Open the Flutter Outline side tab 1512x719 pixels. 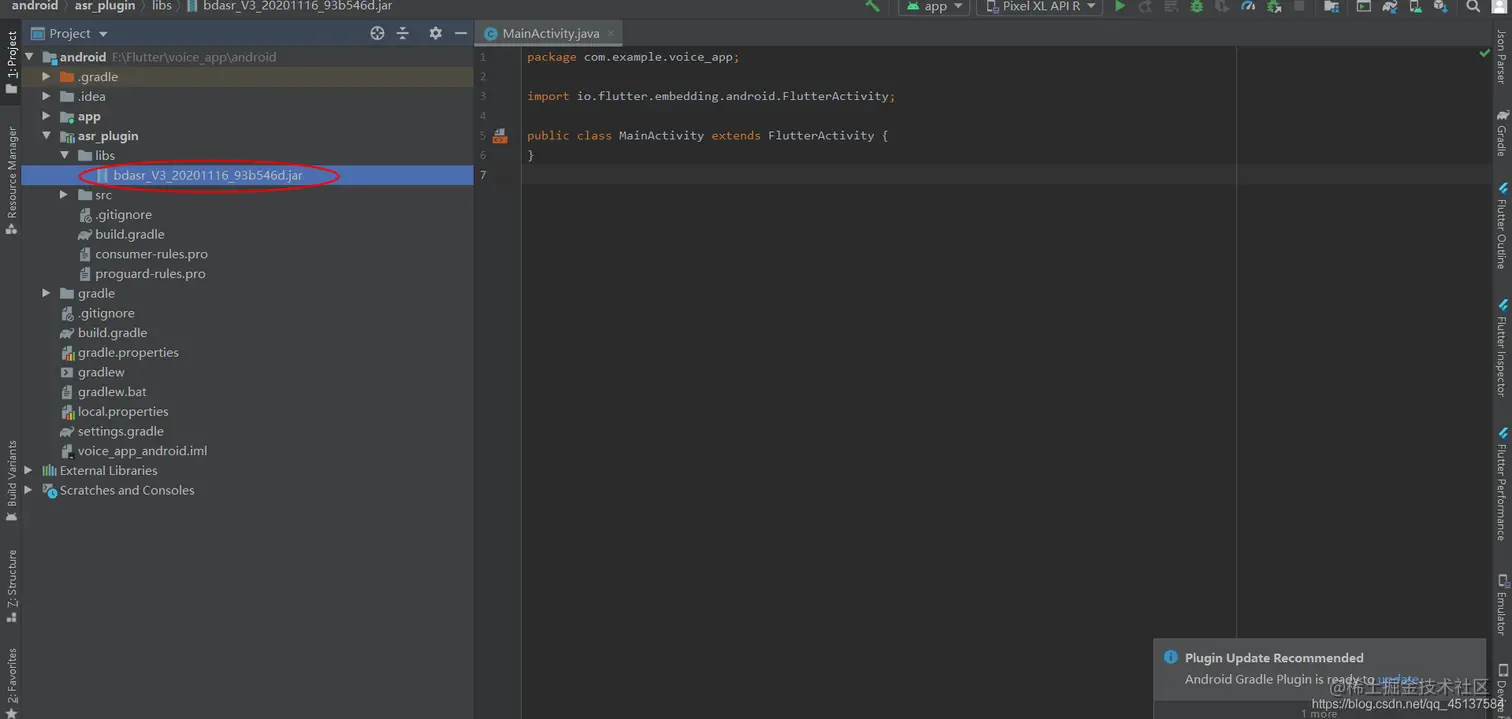(x=1501, y=226)
